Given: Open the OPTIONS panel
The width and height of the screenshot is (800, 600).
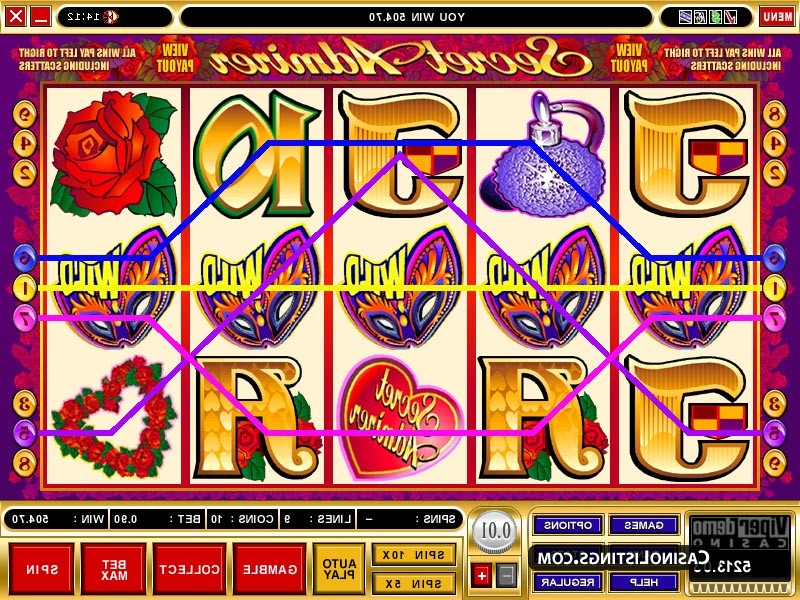Looking at the screenshot, I should (x=568, y=524).
